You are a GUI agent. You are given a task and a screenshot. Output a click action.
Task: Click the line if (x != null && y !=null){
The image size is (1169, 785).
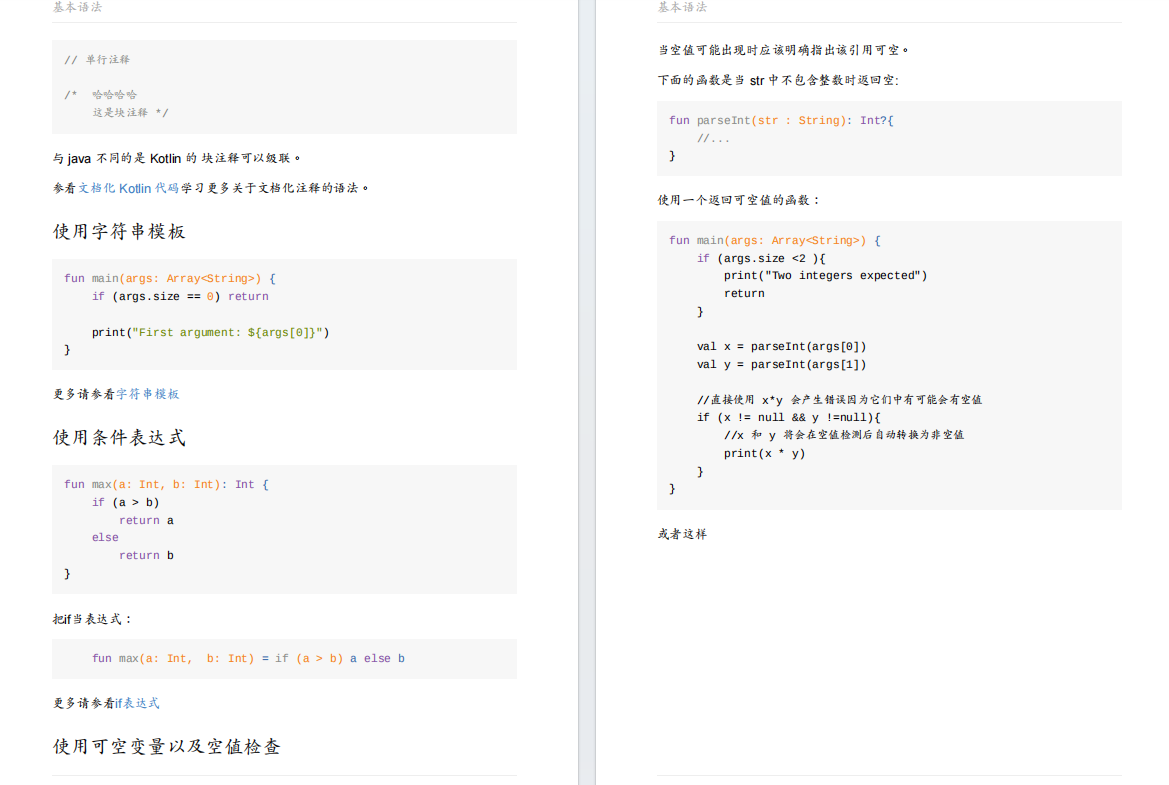pyautogui.click(x=788, y=417)
